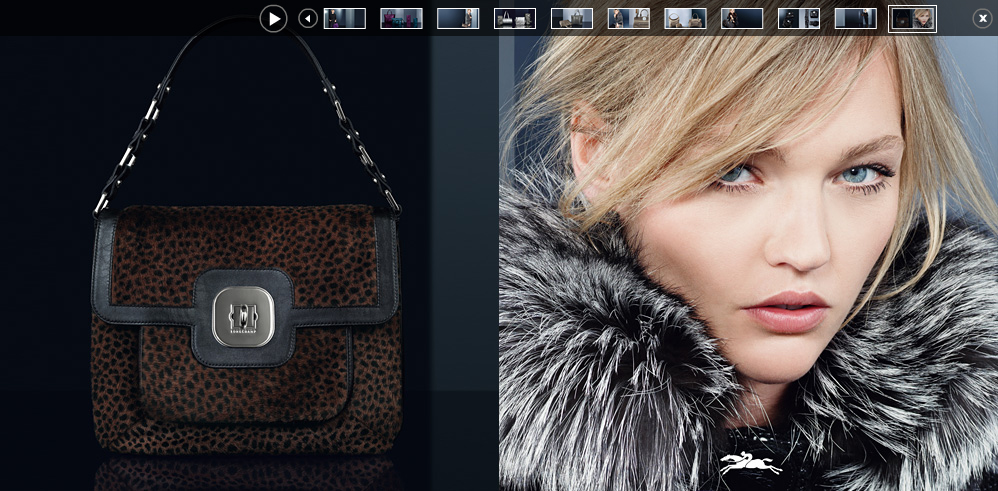Click the silver clasp on the handbag
The height and width of the screenshot is (491, 998).
coord(243,316)
